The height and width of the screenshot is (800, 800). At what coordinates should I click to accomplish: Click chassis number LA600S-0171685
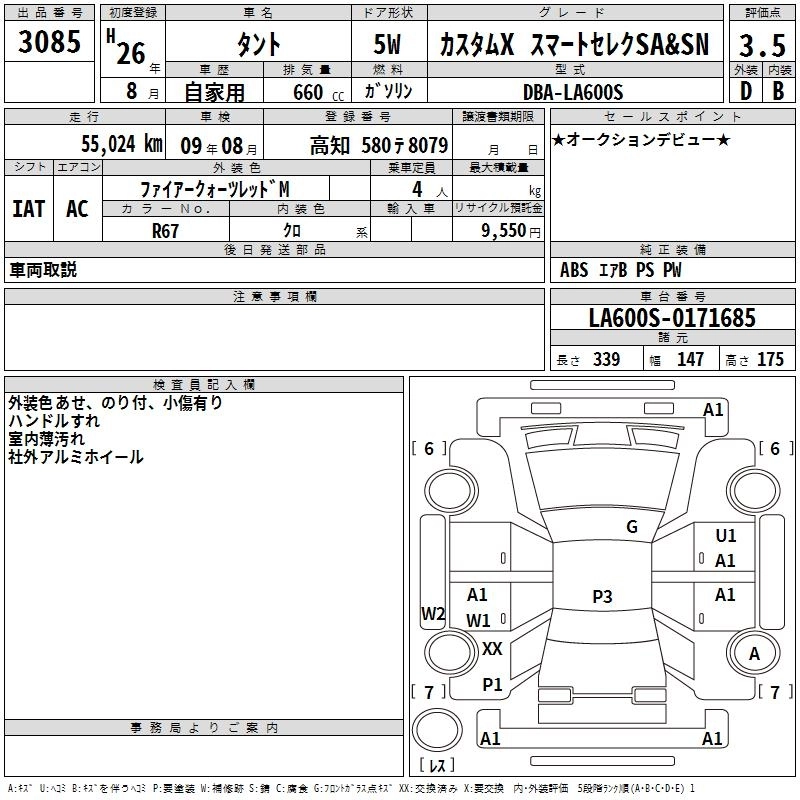click(x=672, y=318)
